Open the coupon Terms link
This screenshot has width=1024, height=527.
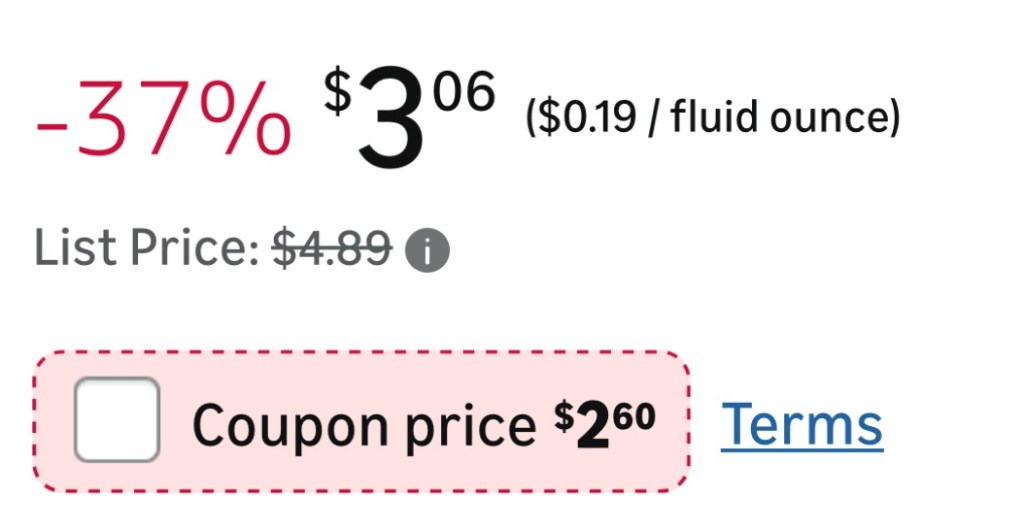(x=802, y=423)
